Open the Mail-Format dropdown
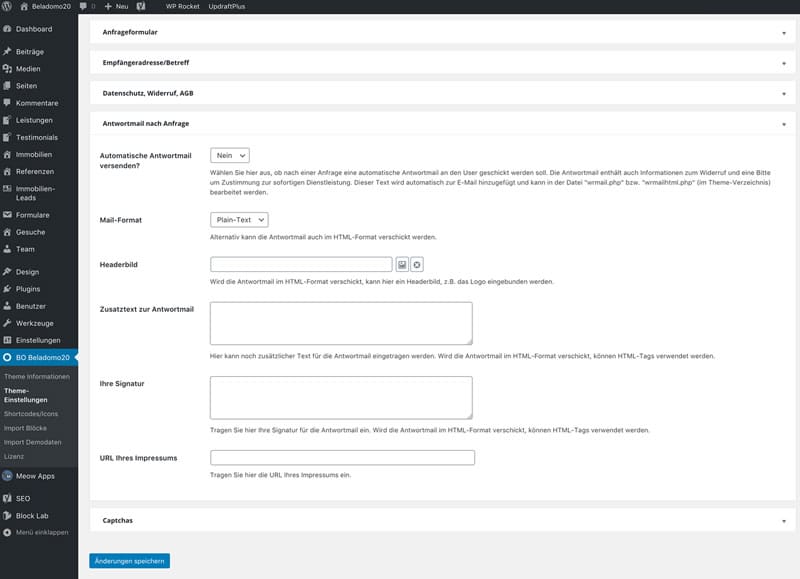The width and height of the screenshot is (800, 579). [x=239, y=219]
